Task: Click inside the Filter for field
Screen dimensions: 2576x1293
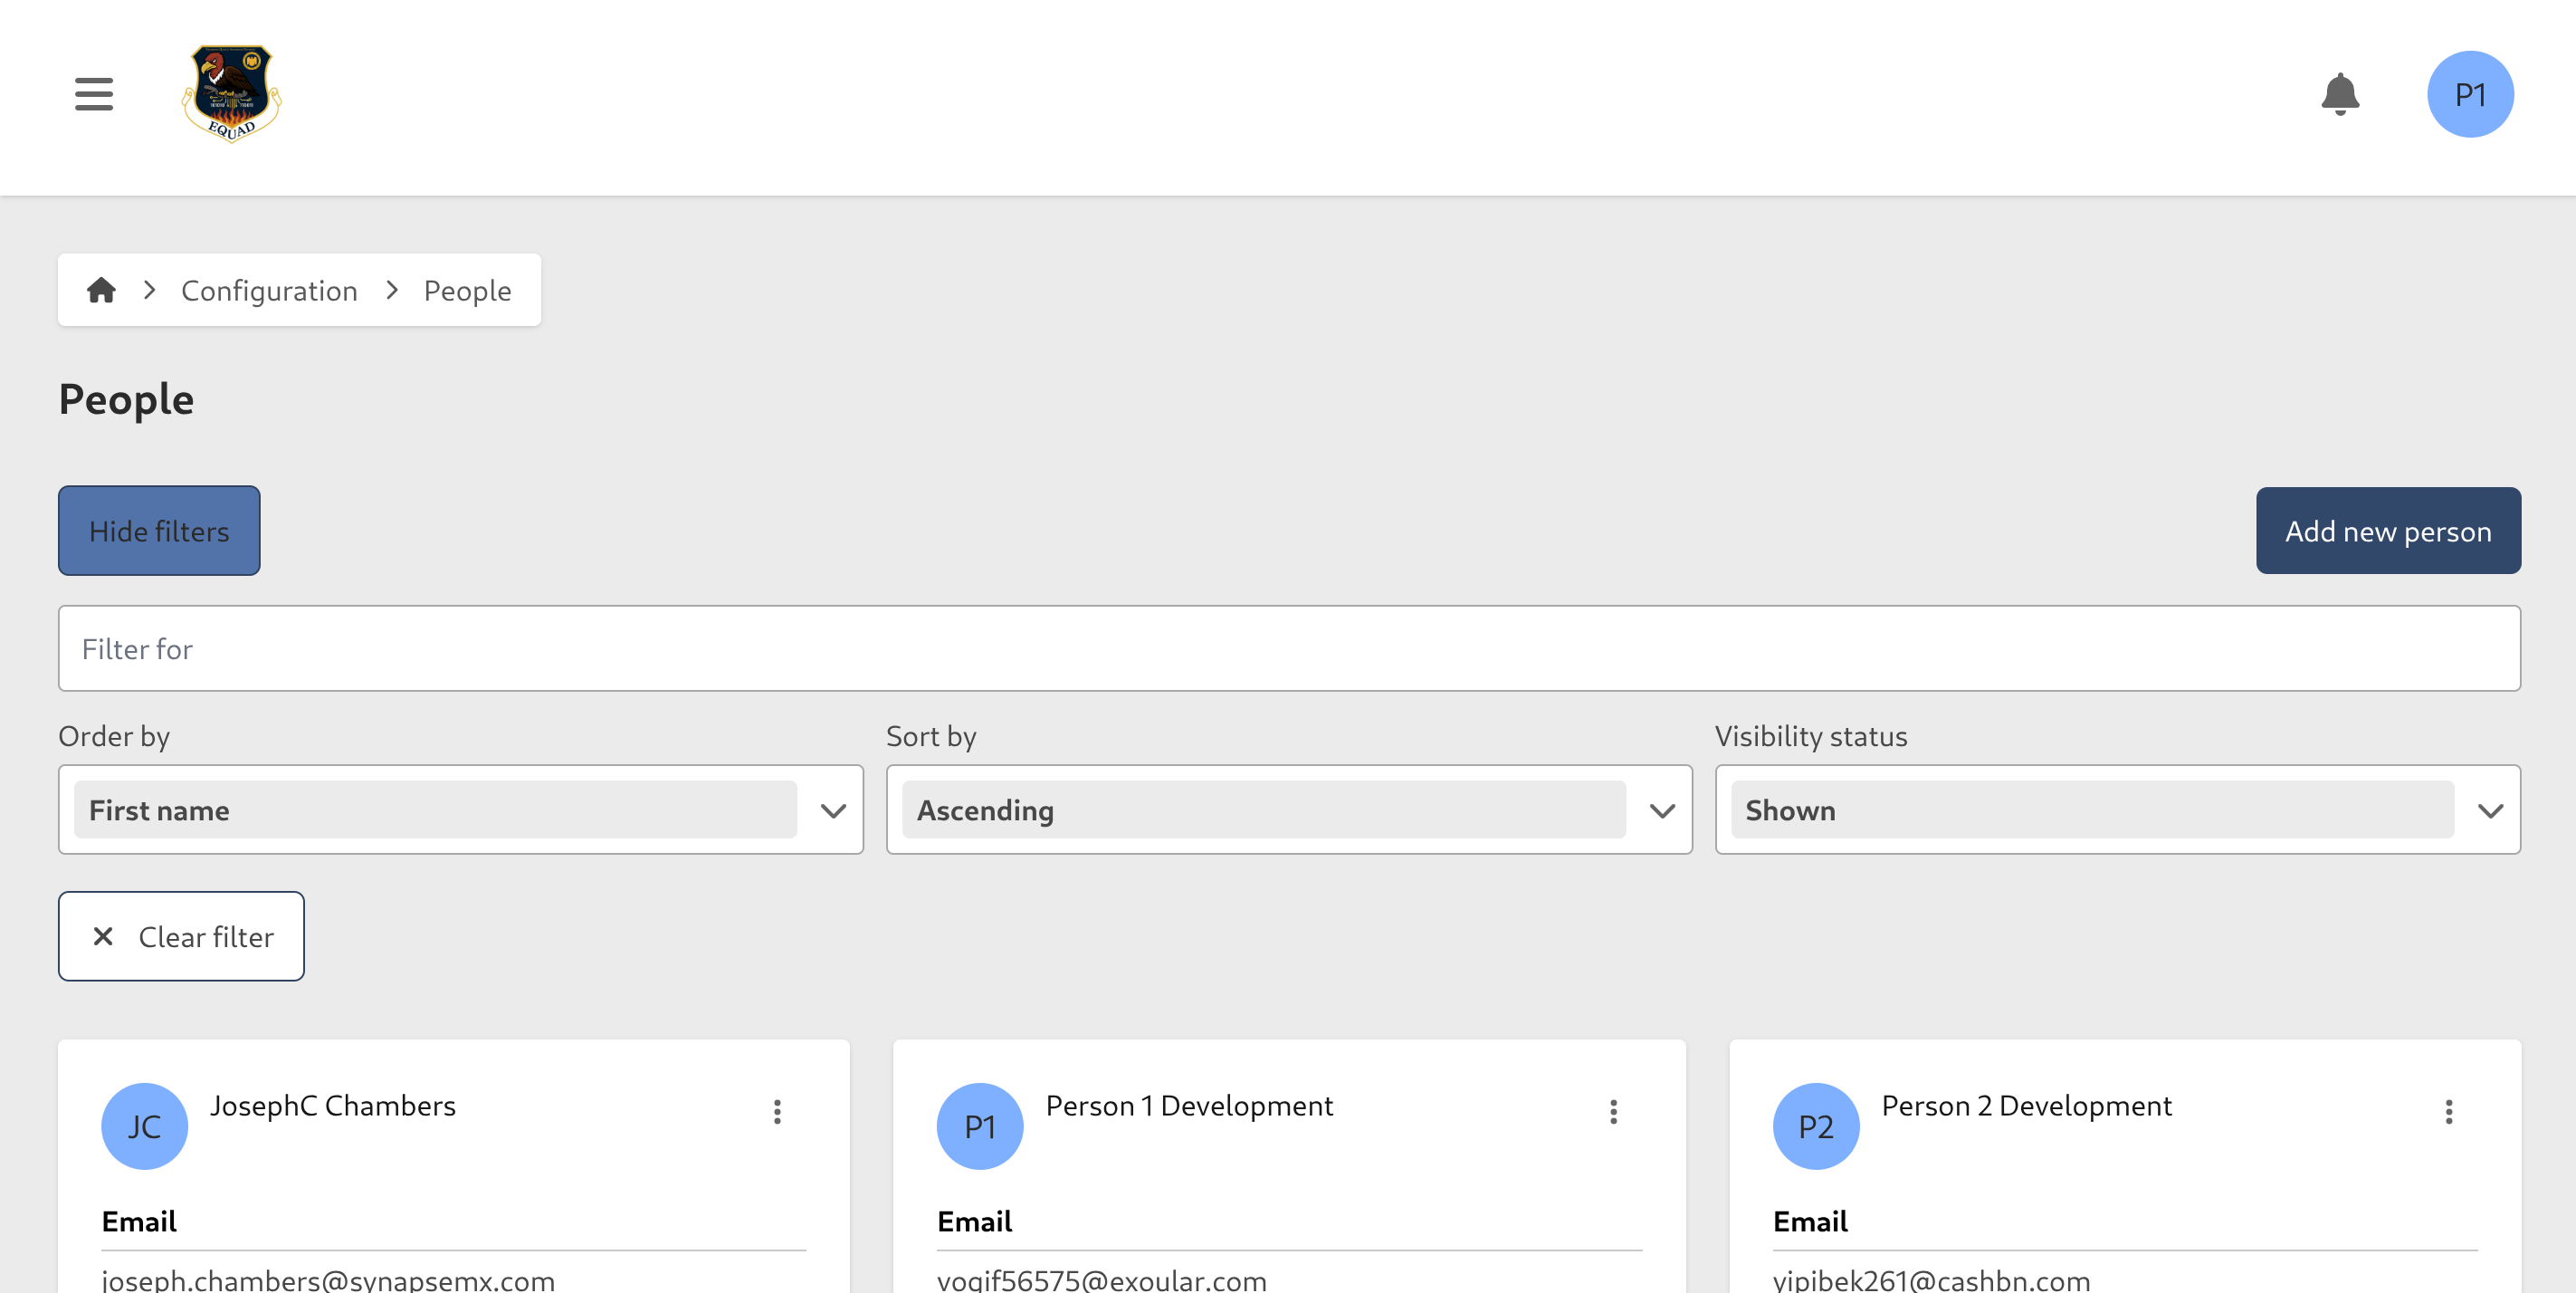Action: [x=1288, y=648]
